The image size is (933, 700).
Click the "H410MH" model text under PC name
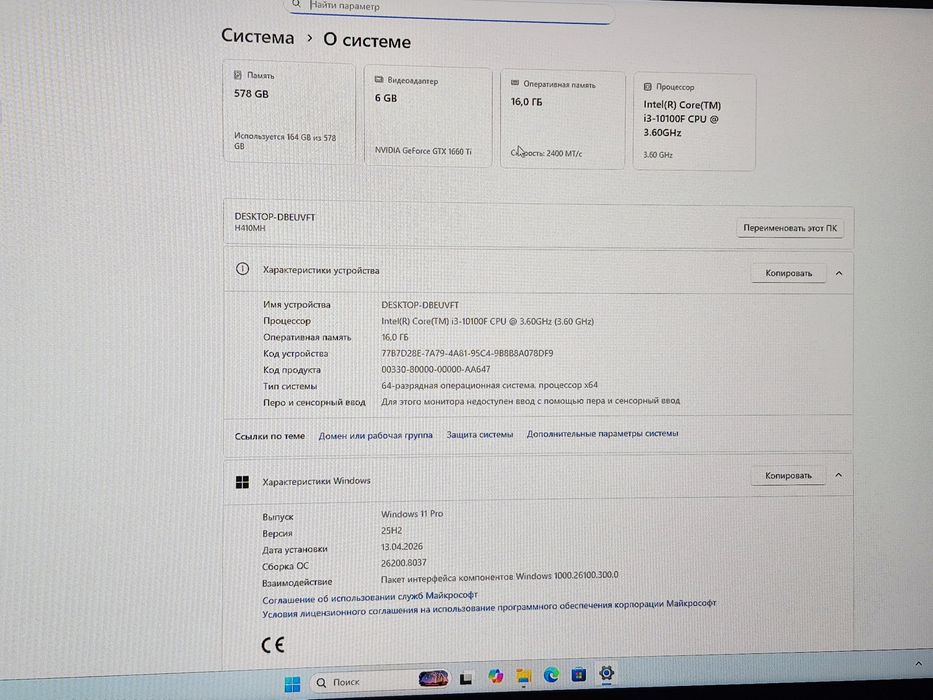click(x=250, y=228)
